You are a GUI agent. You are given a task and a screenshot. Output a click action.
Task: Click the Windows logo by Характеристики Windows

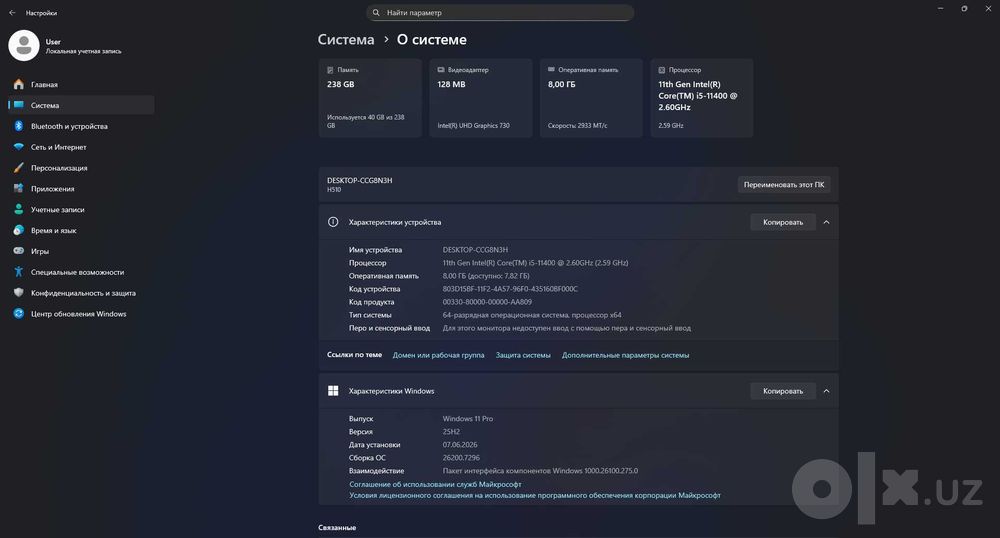pyautogui.click(x=333, y=391)
